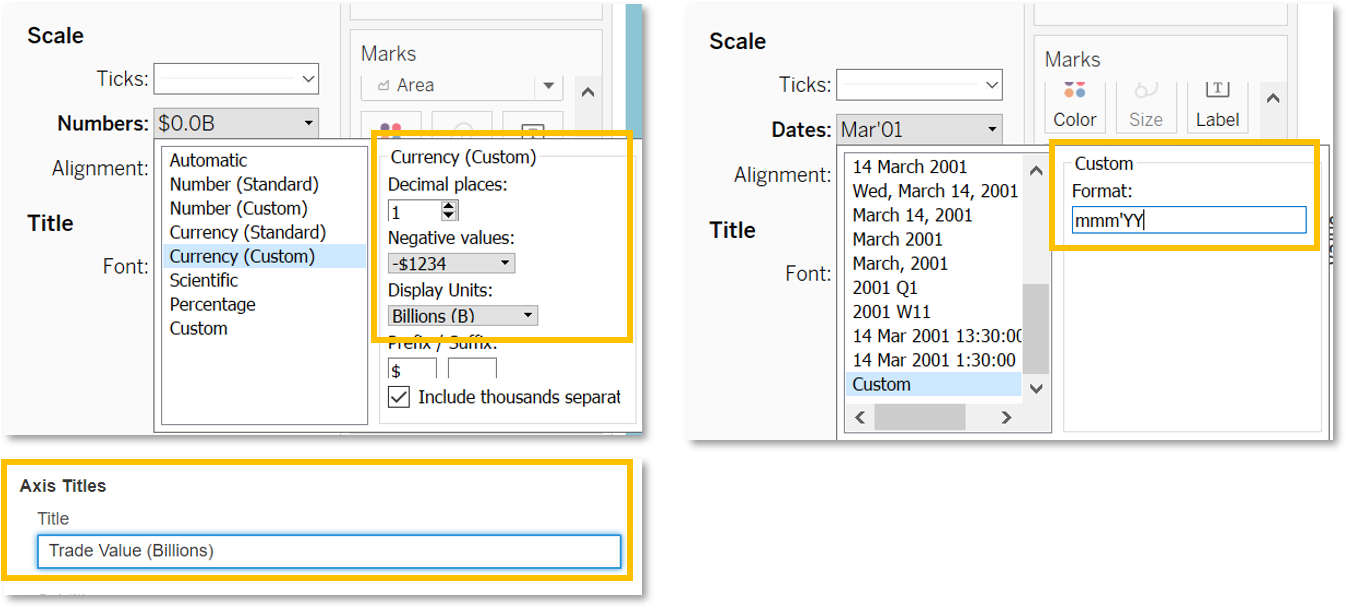Click left arrow of date list scrollbar
This screenshot has height=608, width=1346.
pyautogui.click(x=858, y=417)
